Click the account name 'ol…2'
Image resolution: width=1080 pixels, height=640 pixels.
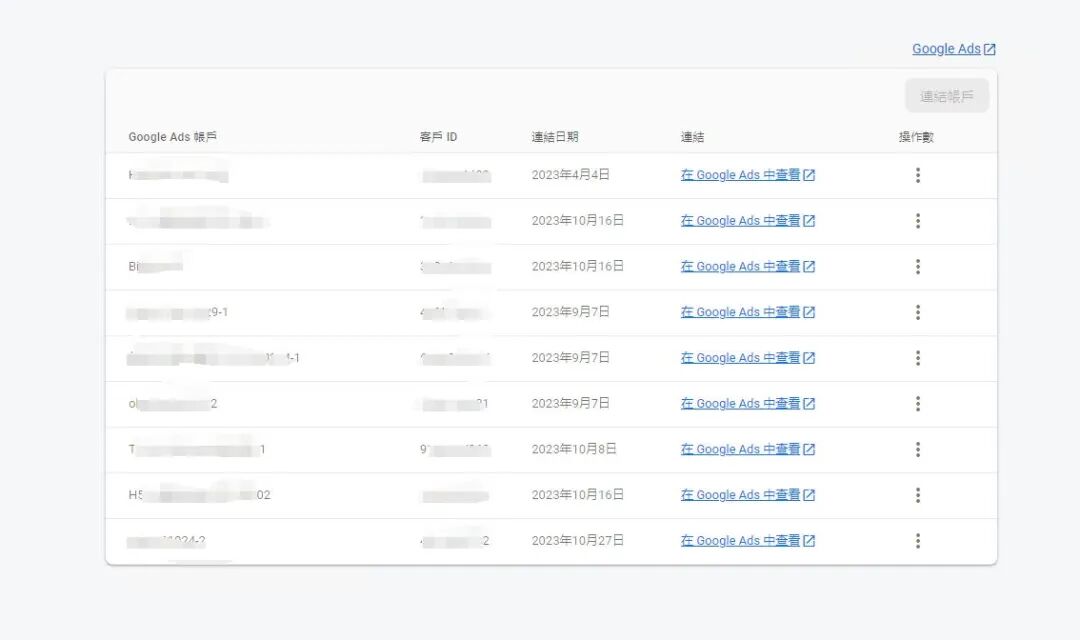coord(172,404)
